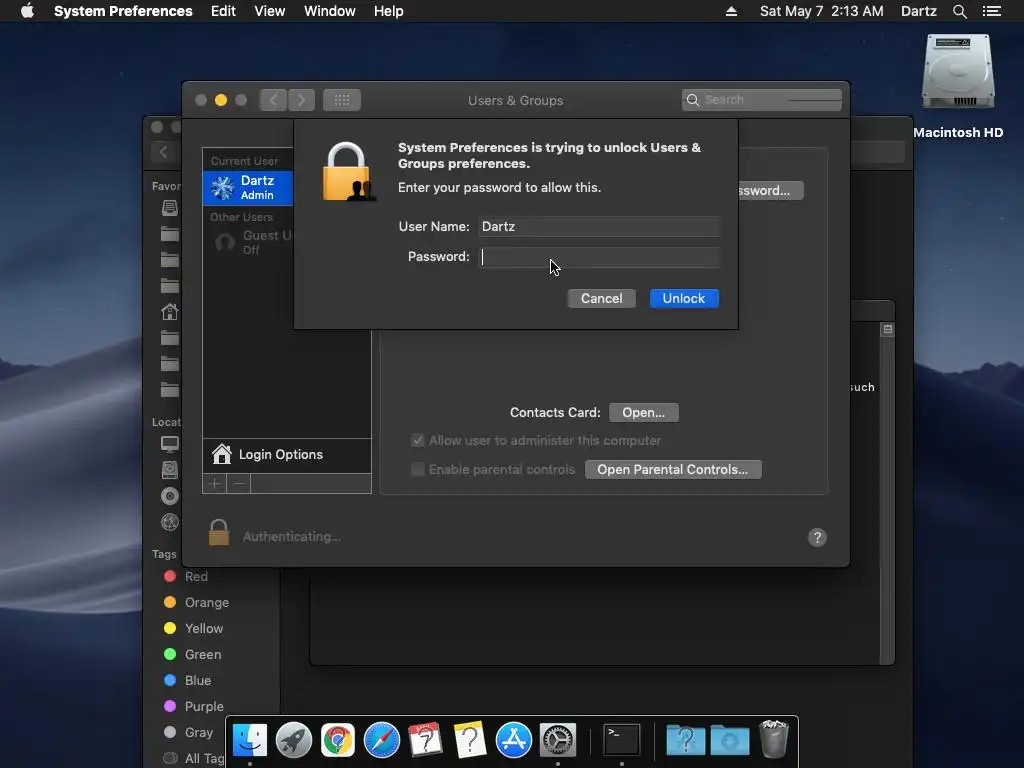Open the Notification Center list icon

coord(992,11)
